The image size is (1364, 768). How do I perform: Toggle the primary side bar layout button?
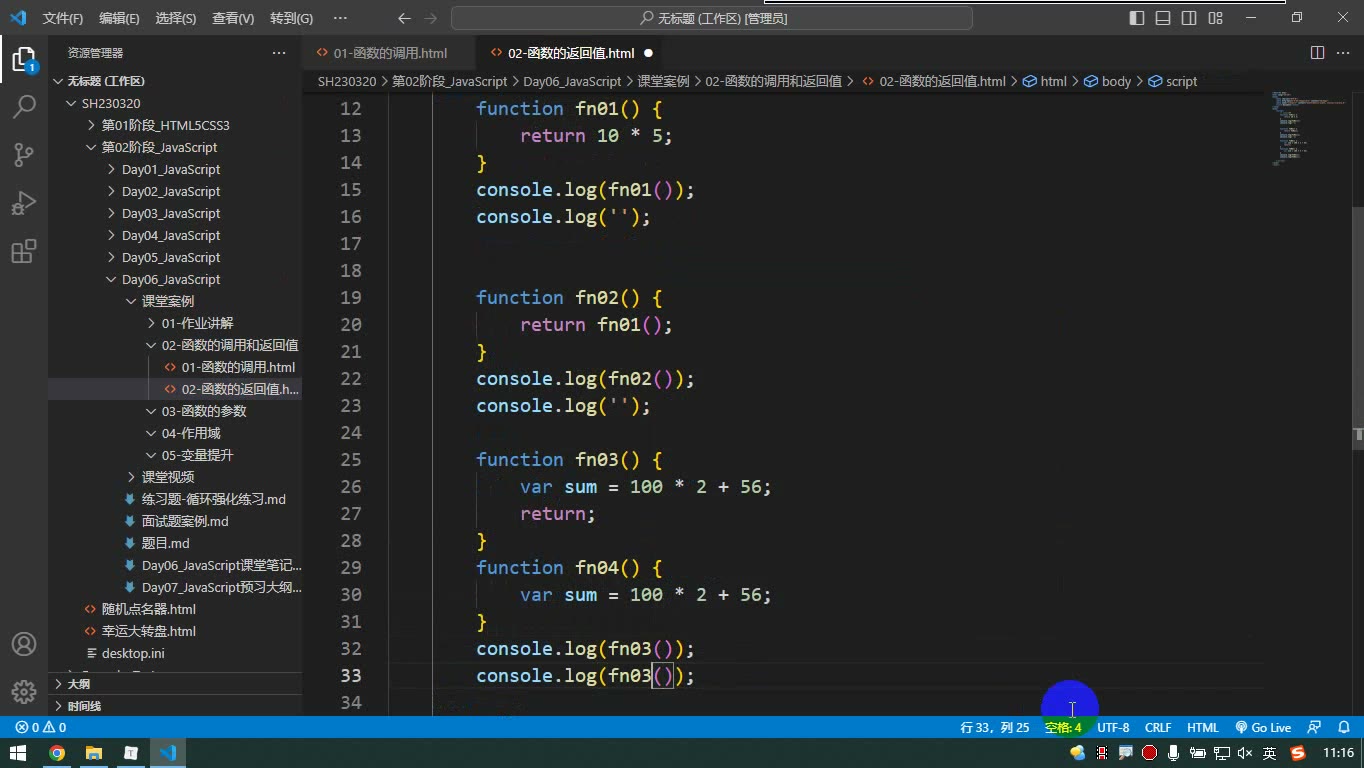1137,18
